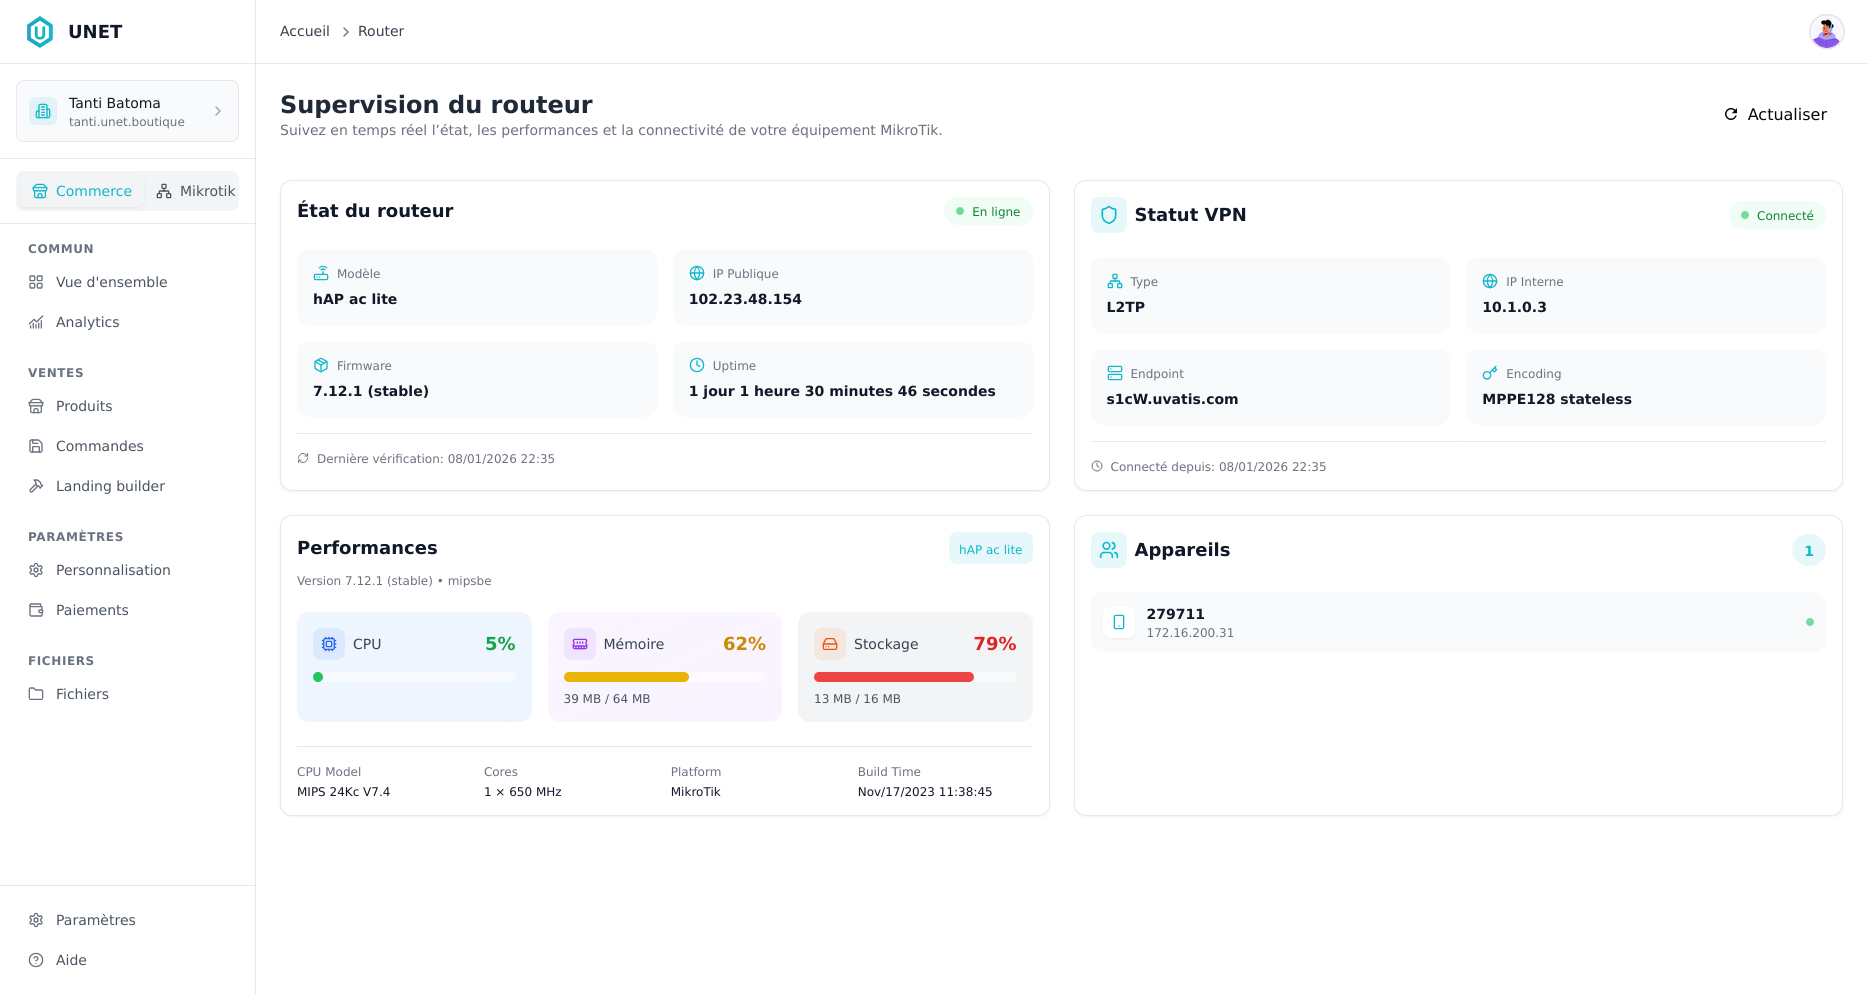Click the UNET logo in the sidebar

coord(40,31)
